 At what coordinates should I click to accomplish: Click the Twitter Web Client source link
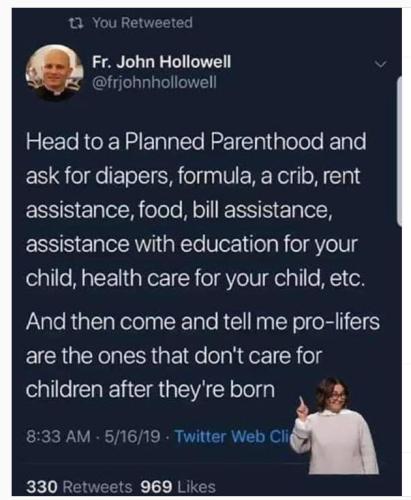point(232,436)
